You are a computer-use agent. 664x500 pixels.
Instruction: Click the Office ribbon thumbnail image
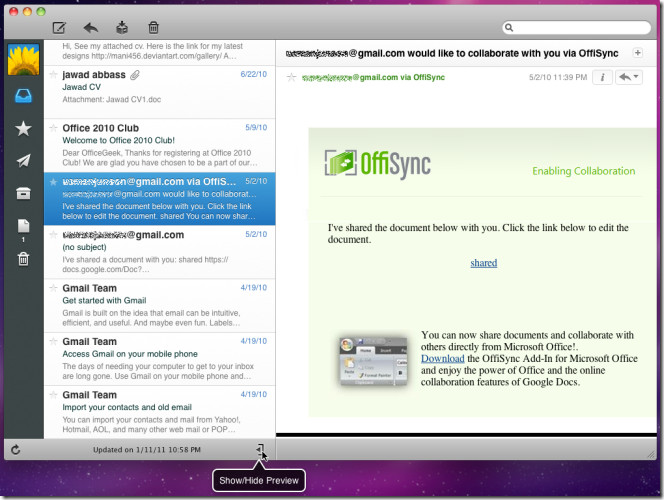coord(373,361)
